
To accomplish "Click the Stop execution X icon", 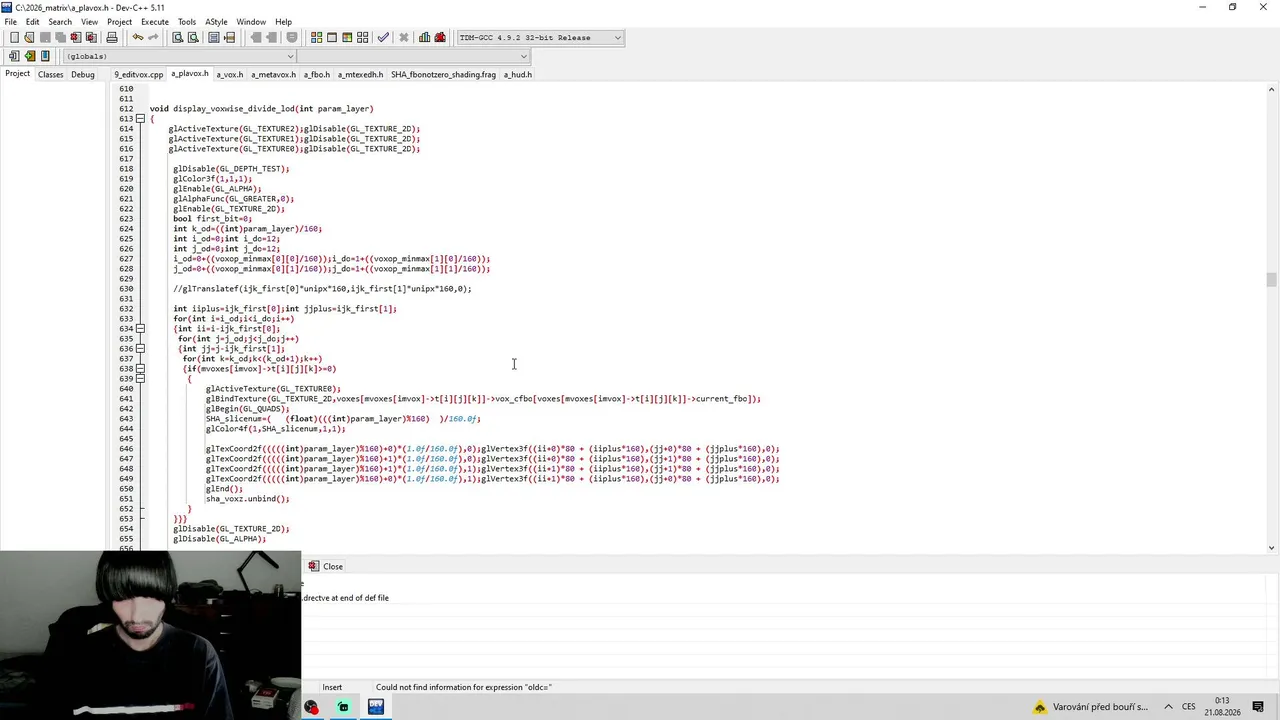I will tap(404, 38).
